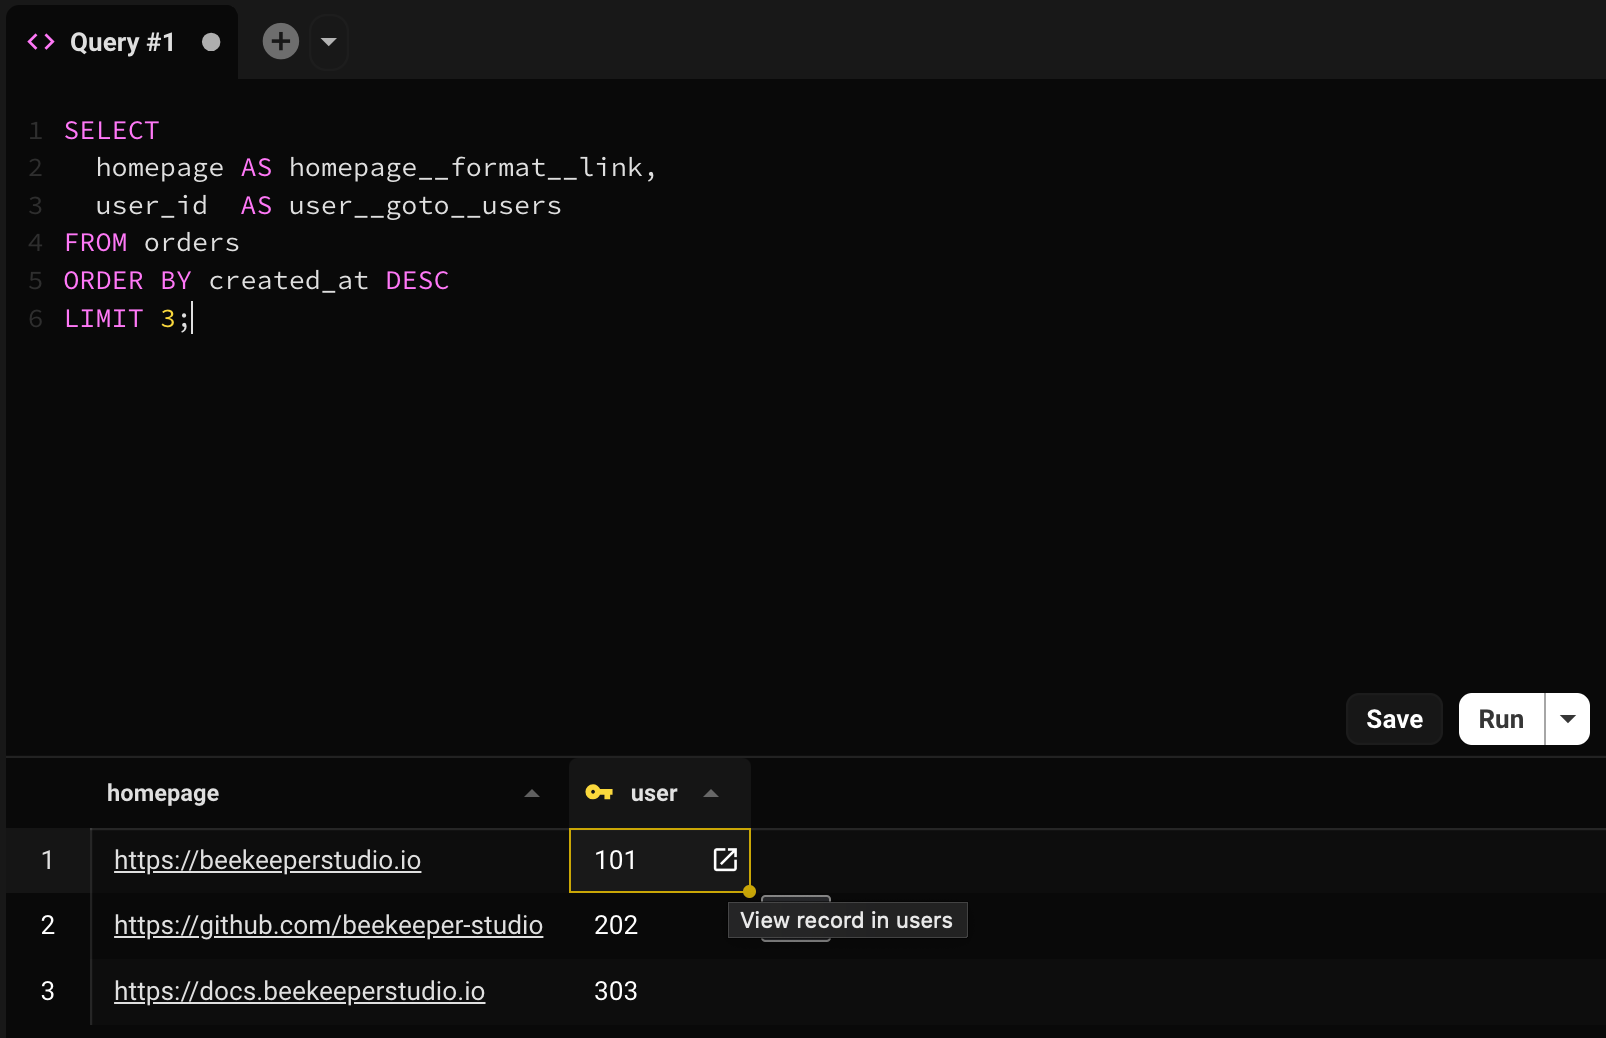
Task: Expand the Run options dropdown arrow
Action: (x=1567, y=719)
